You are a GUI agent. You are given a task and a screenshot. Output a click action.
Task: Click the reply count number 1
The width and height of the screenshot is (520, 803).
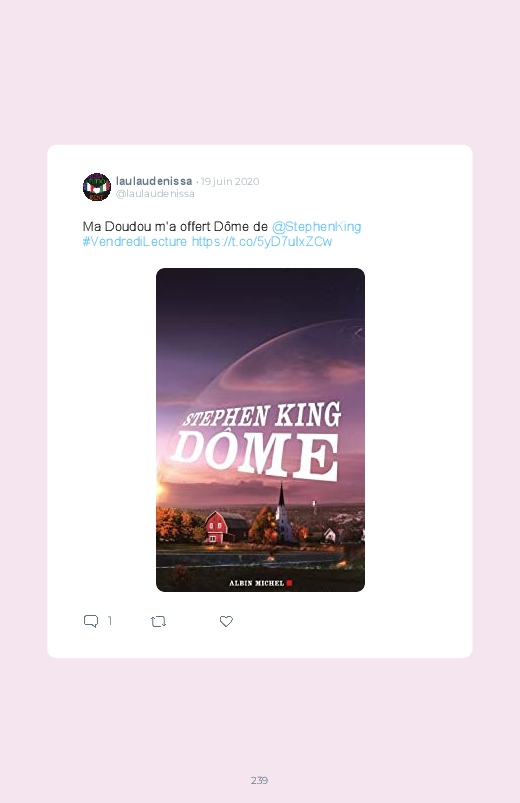pos(110,621)
